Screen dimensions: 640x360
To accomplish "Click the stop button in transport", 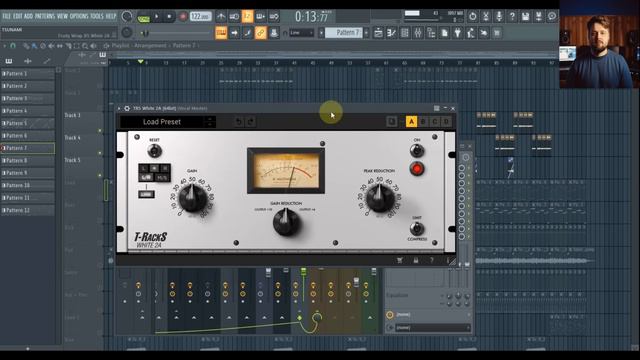I will tap(169, 17).
